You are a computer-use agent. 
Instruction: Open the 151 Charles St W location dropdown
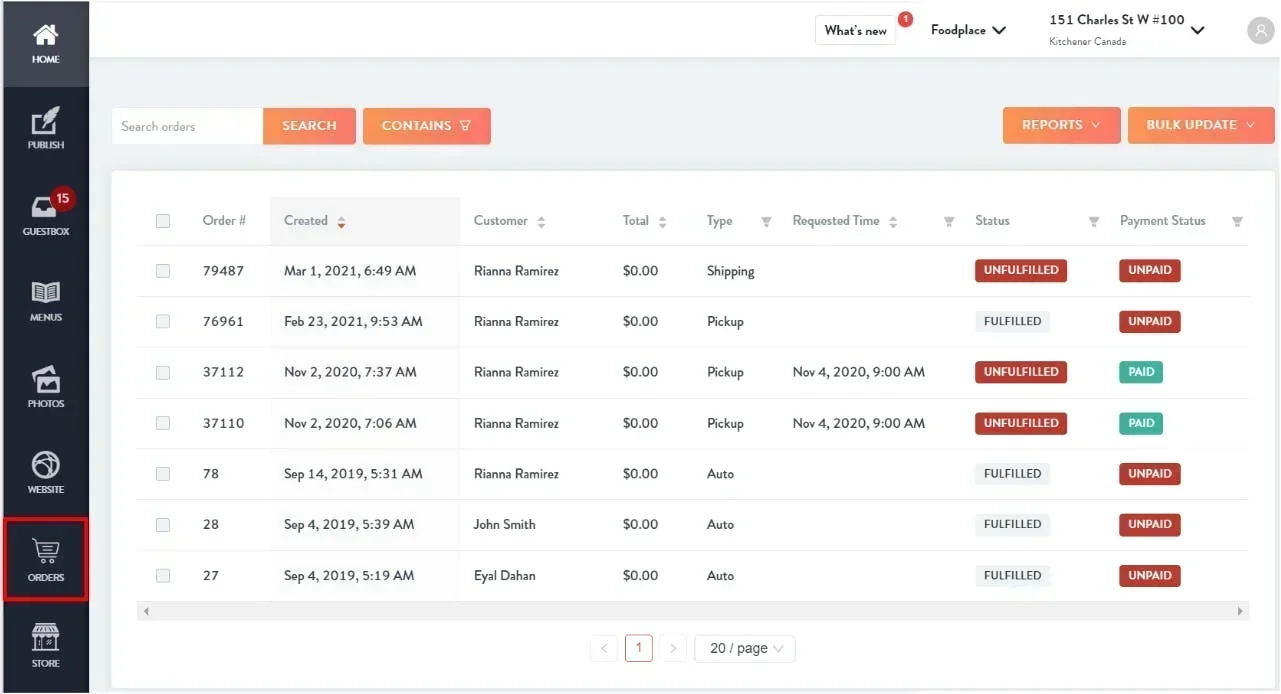[1126, 29]
